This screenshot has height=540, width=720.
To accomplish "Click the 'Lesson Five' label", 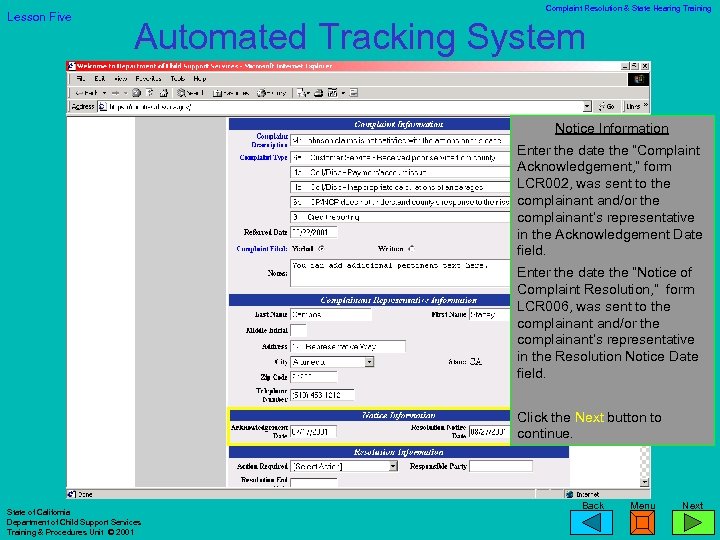I will coord(39,17).
